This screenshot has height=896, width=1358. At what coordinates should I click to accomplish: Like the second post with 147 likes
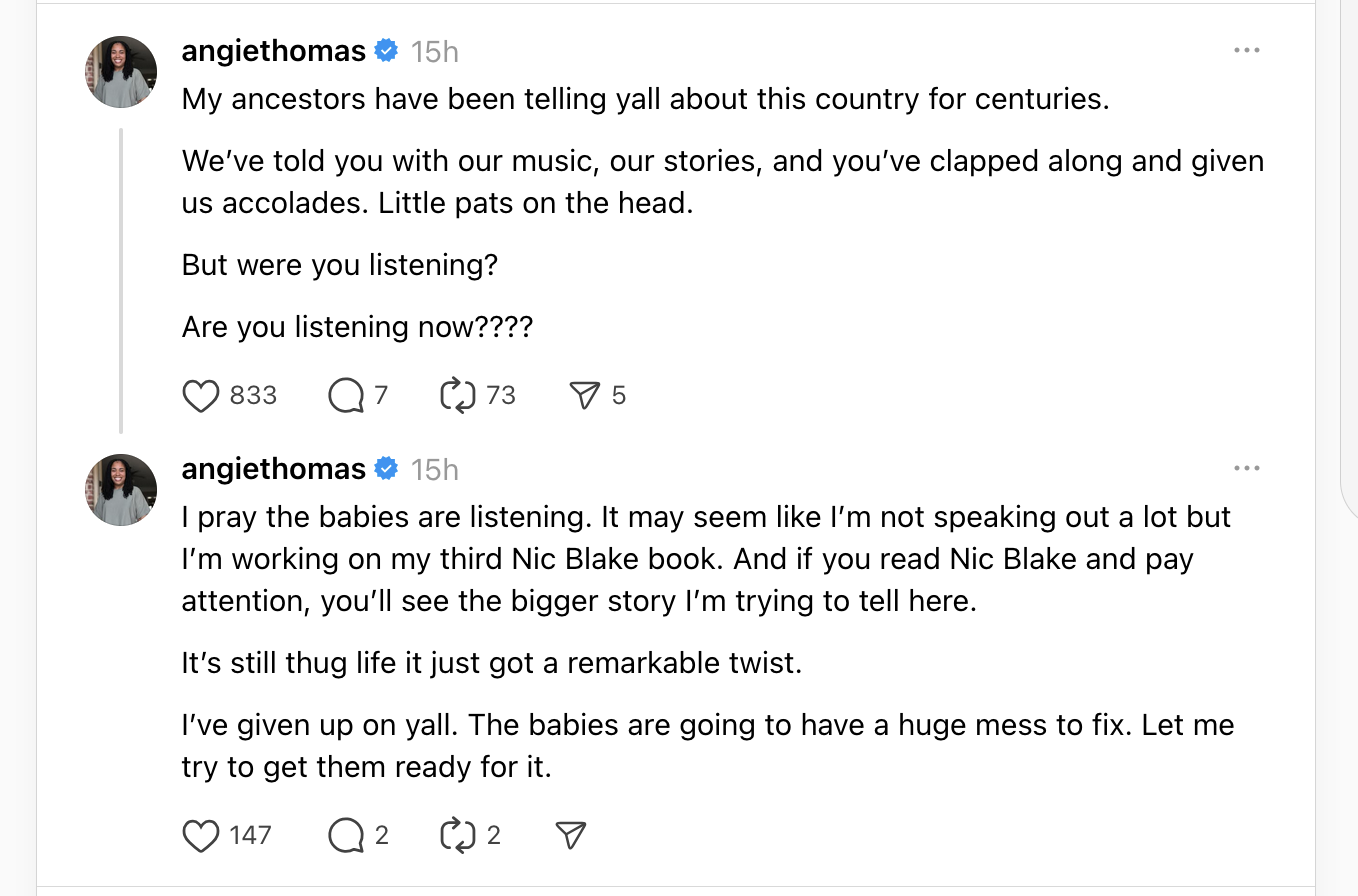tap(201, 835)
